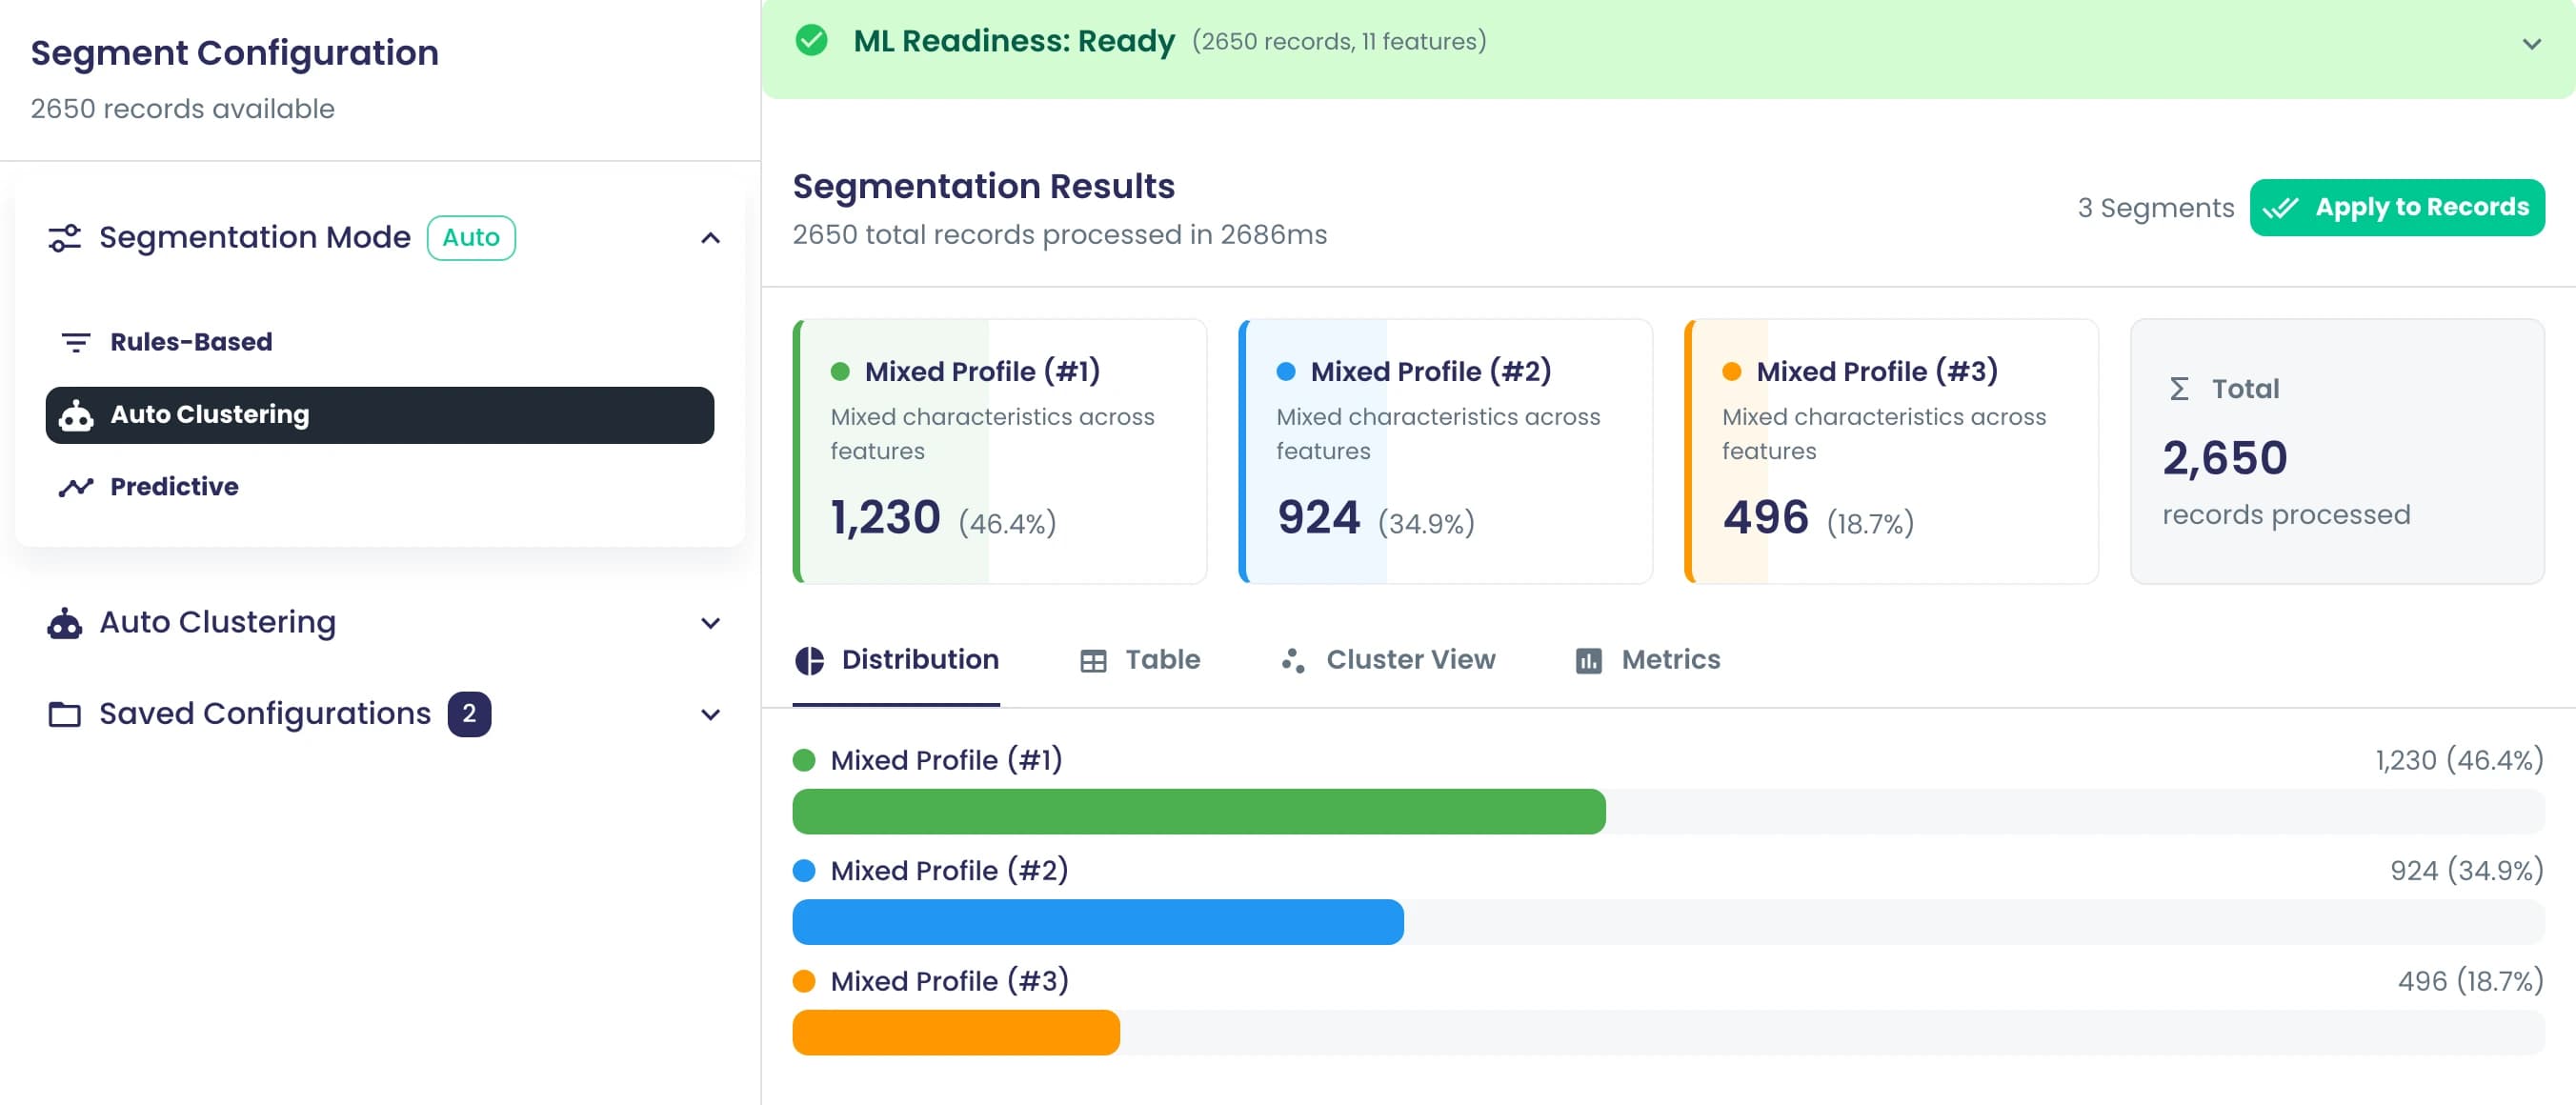Viewport: 2576px width, 1105px height.
Task: Click the green Mixed Profile (#1) distribution bar
Action: tap(1199, 812)
